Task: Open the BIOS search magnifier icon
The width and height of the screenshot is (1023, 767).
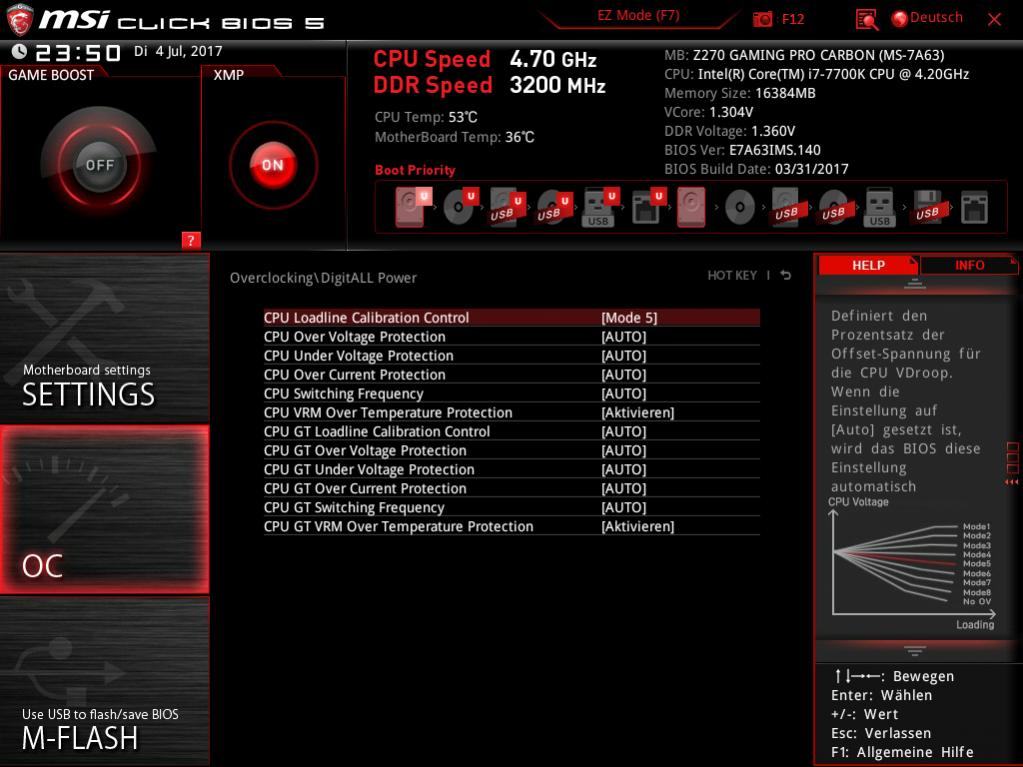Action: coord(866,20)
